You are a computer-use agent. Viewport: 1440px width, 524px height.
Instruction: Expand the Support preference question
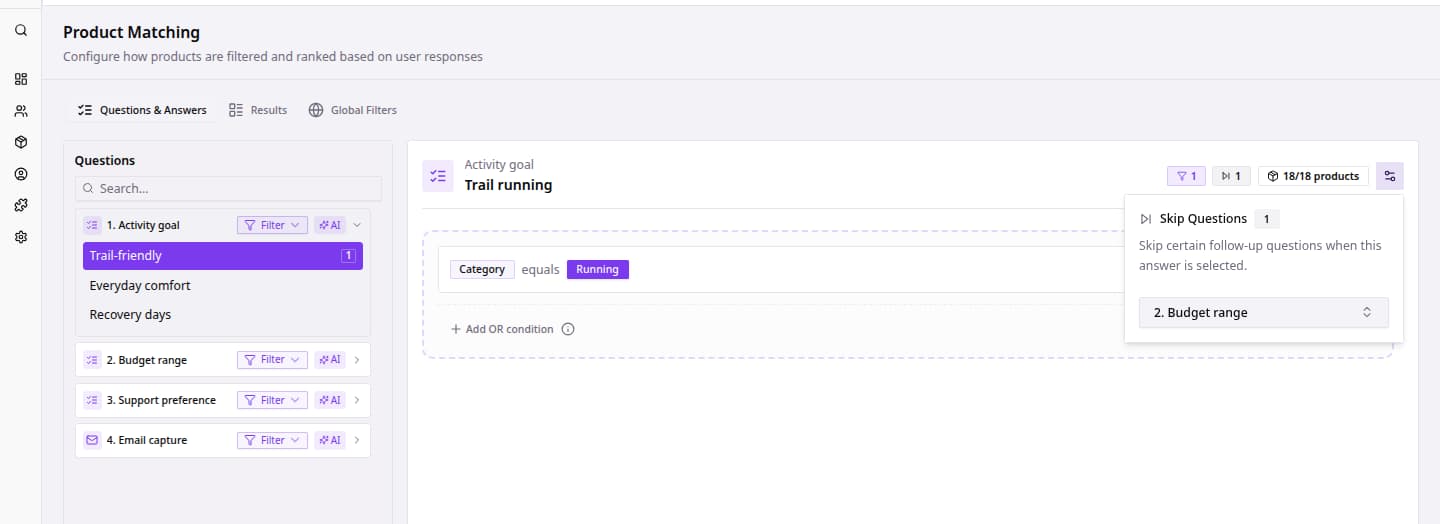(357, 400)
